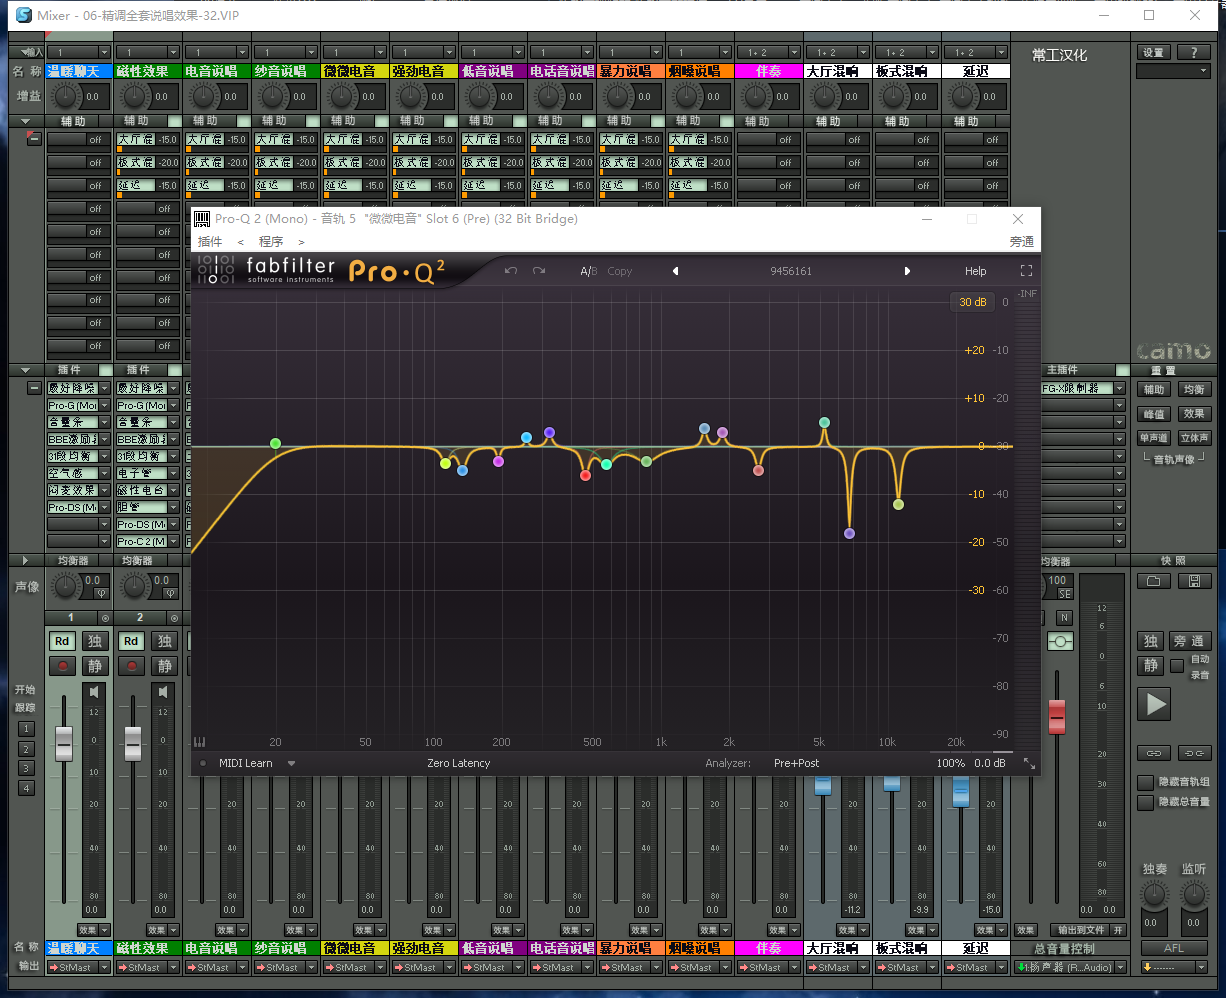Collapse the 辅助 aux section triangle
1226x998 pixels.
25,121
